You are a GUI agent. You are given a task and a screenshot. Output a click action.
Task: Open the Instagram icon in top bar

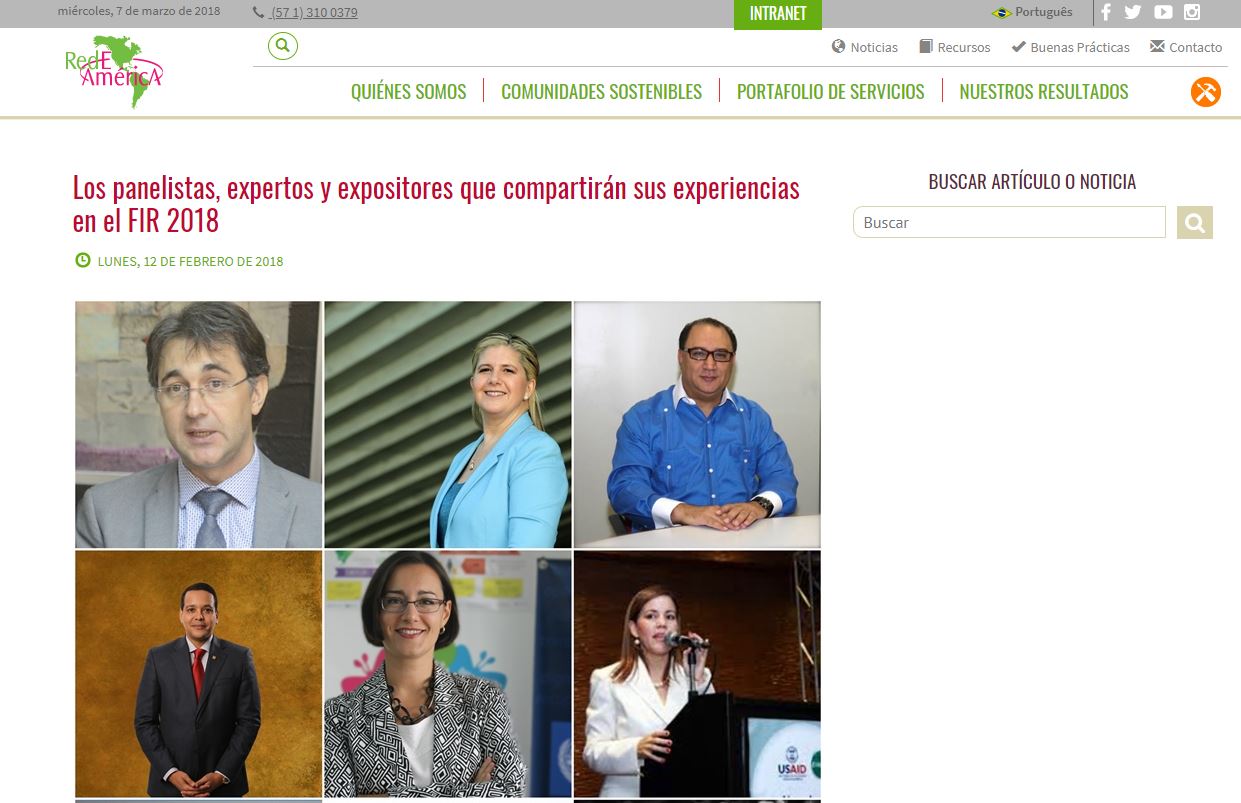[x=1192, y=12]
